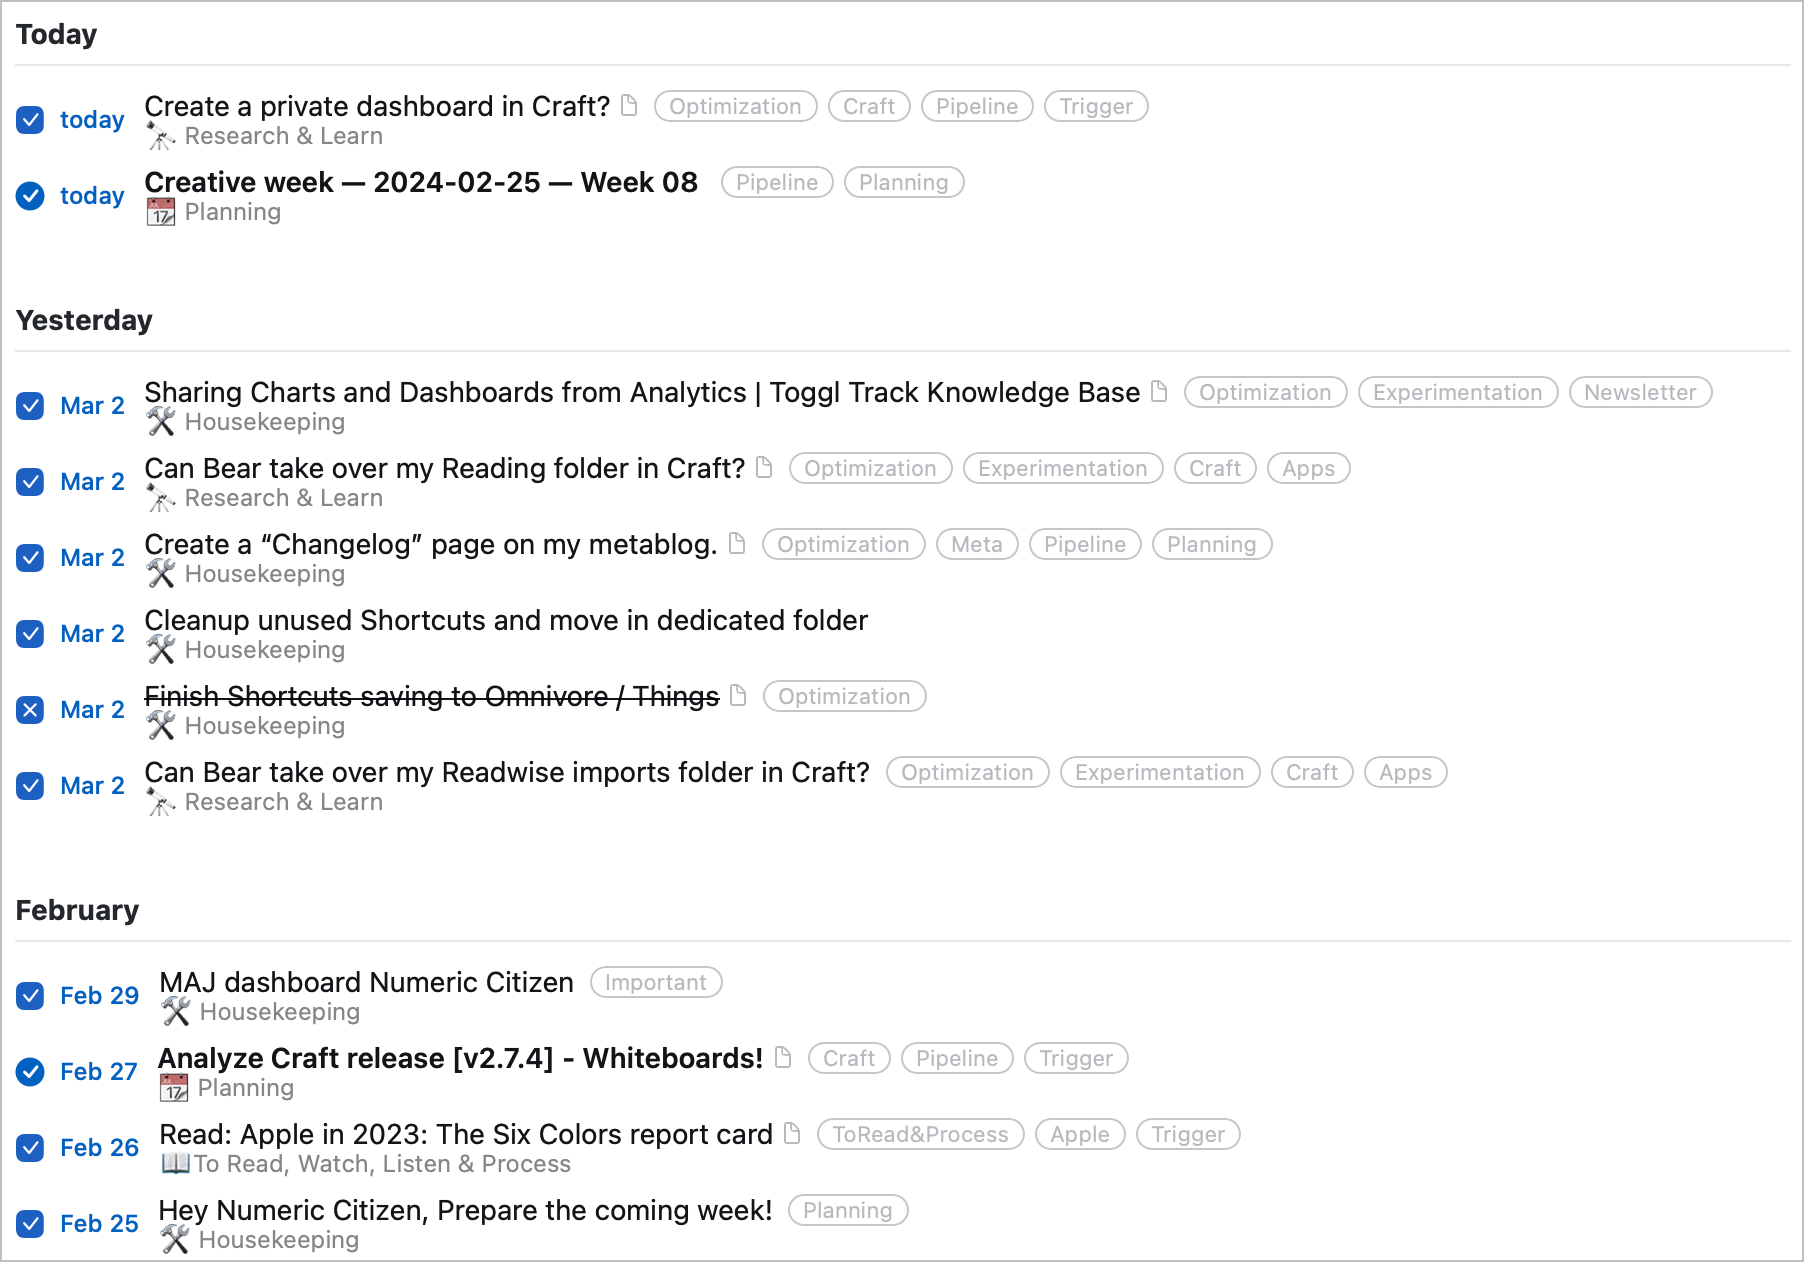Click 'Meta' tag on Changelog task
Image resolution: width=1804 pixels, height=1262 pixels.
pyautogui.click(x=977, y=544)
